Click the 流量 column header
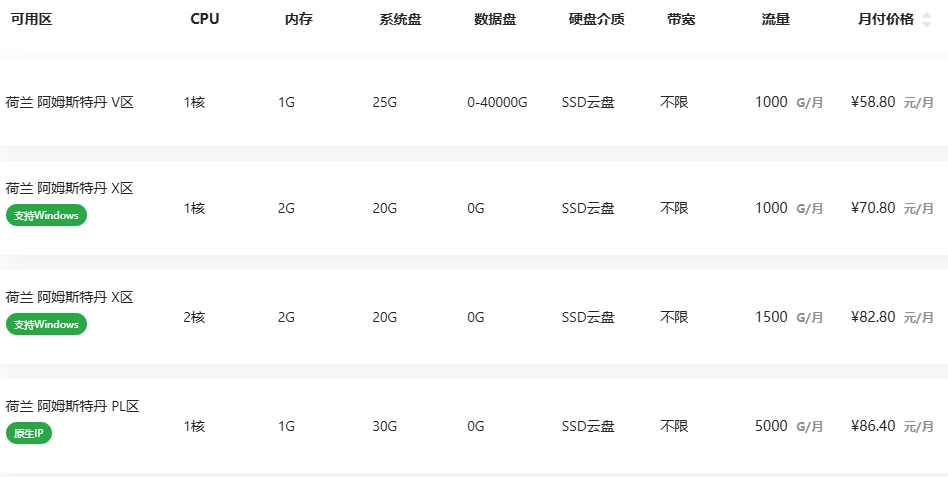 tap(775, 19)
